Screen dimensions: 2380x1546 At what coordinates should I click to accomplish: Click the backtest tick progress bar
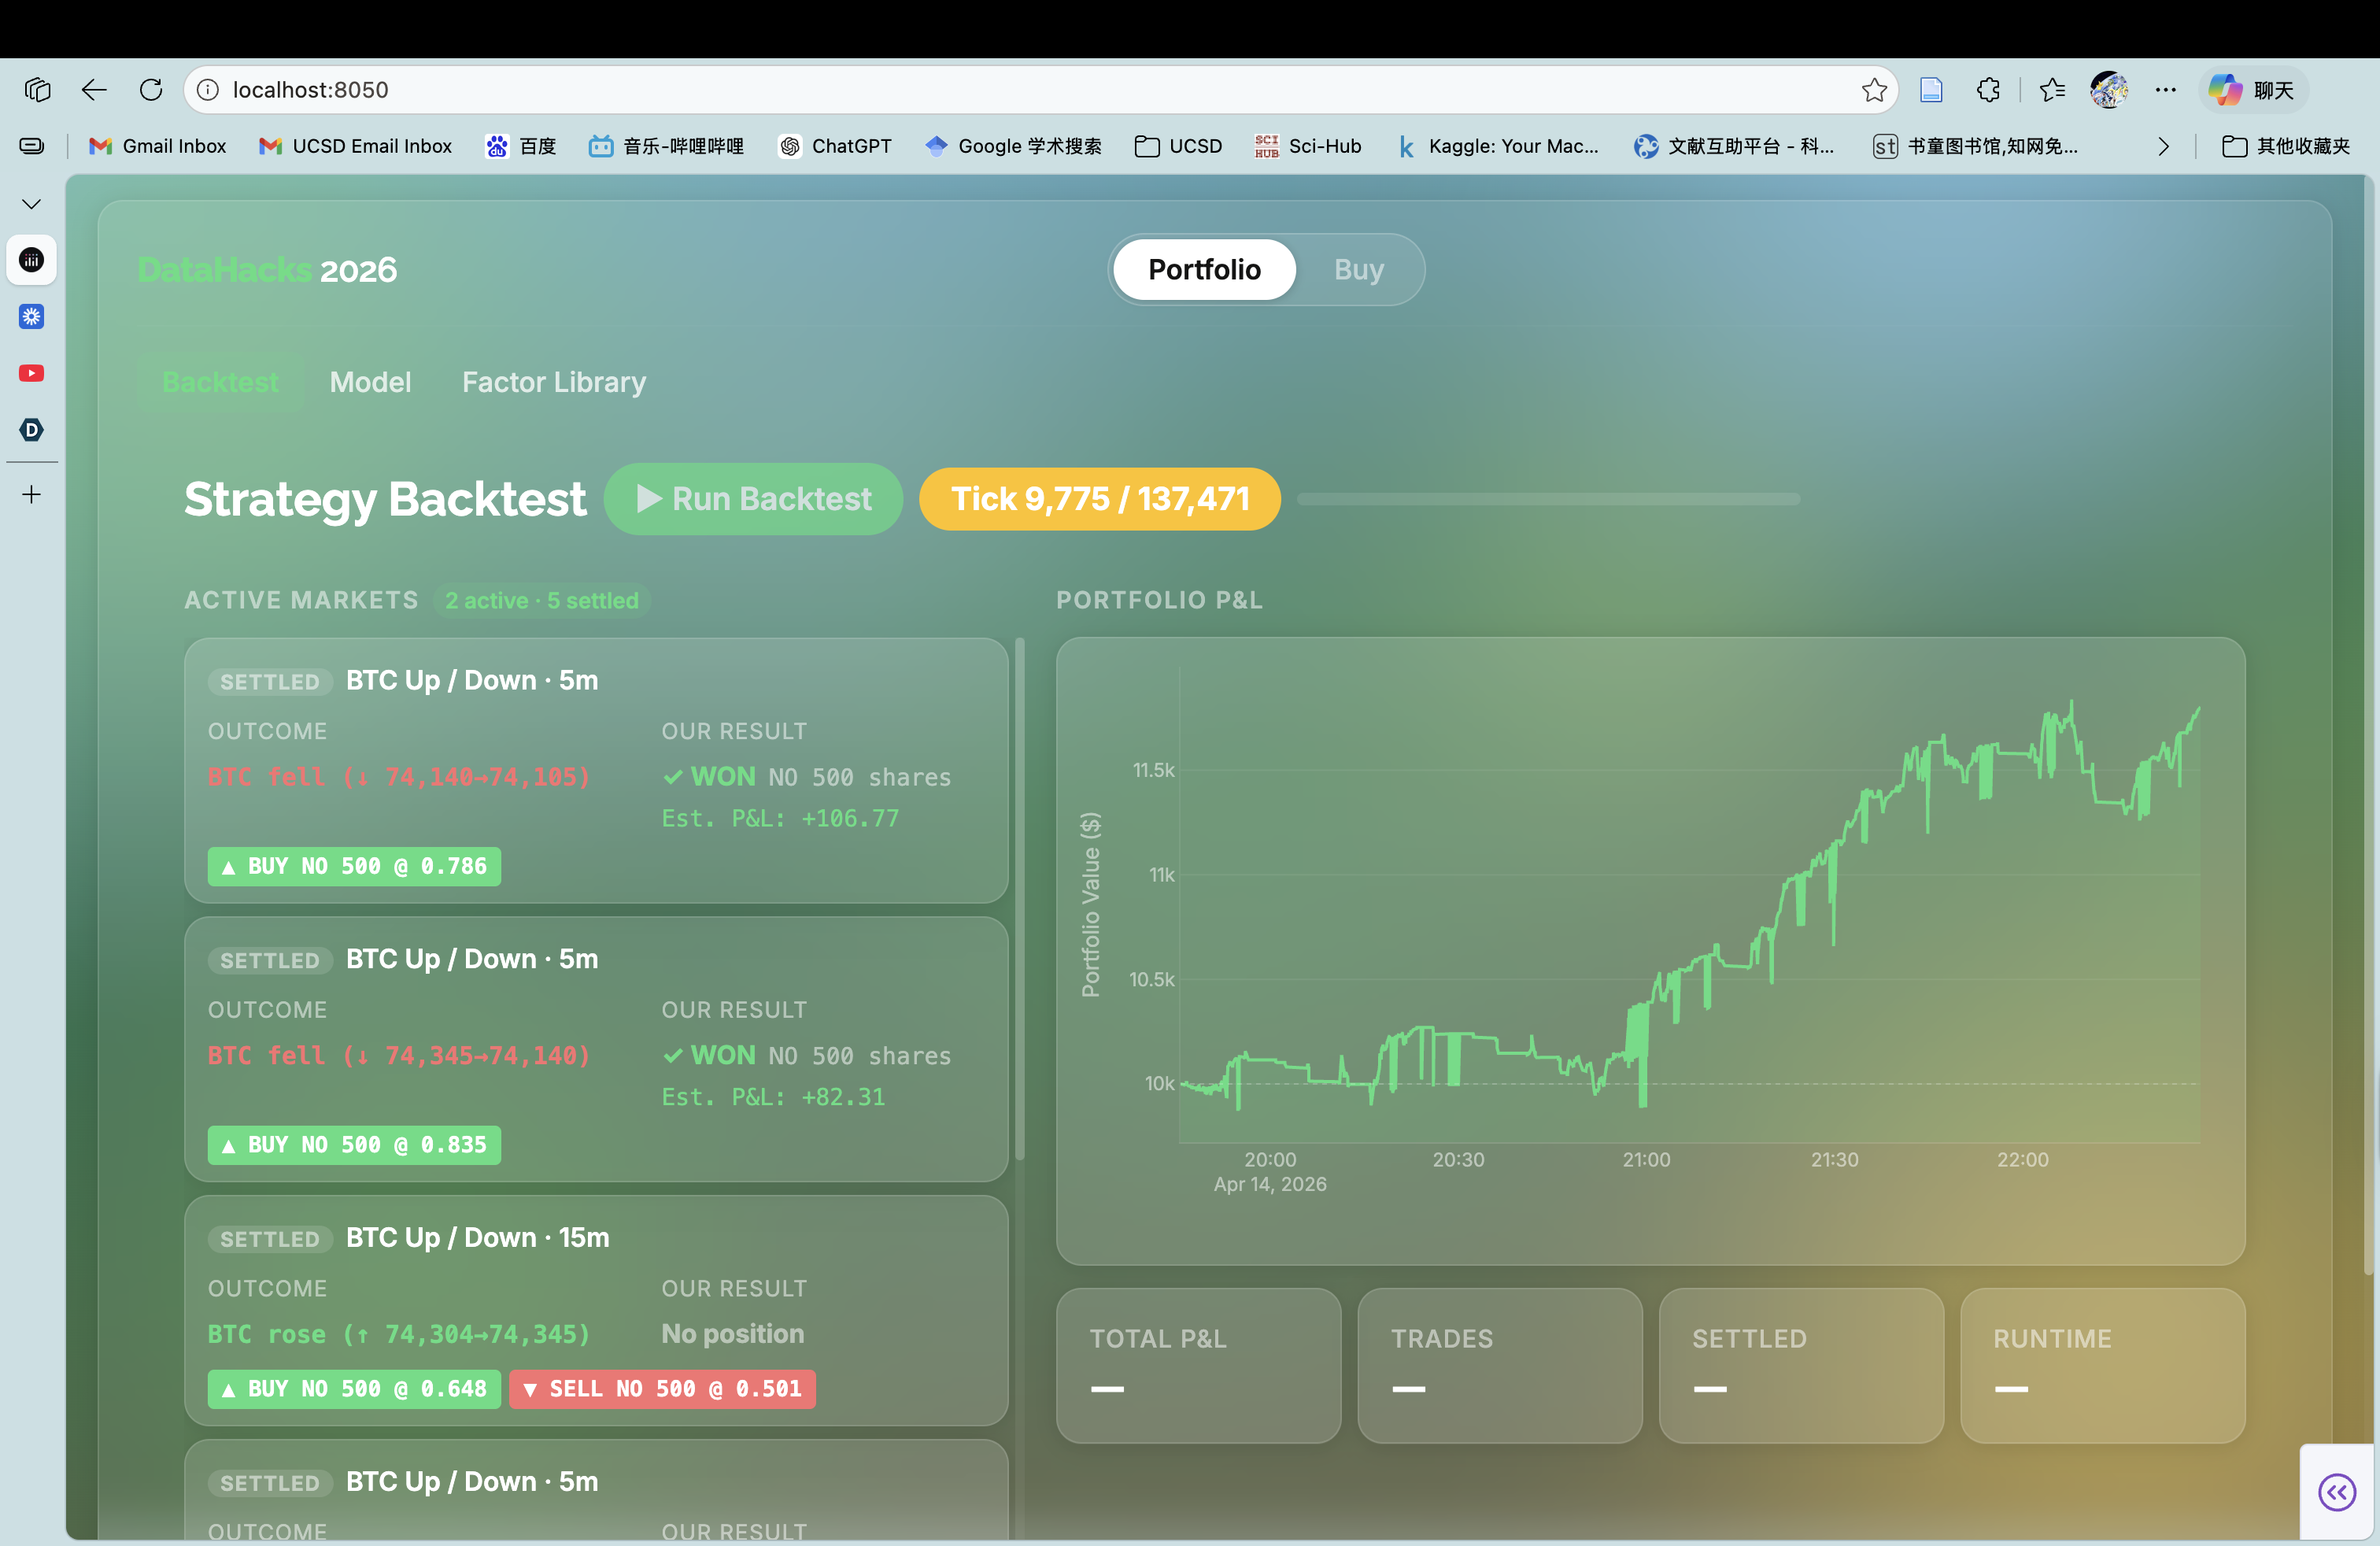pos(1547,499)
